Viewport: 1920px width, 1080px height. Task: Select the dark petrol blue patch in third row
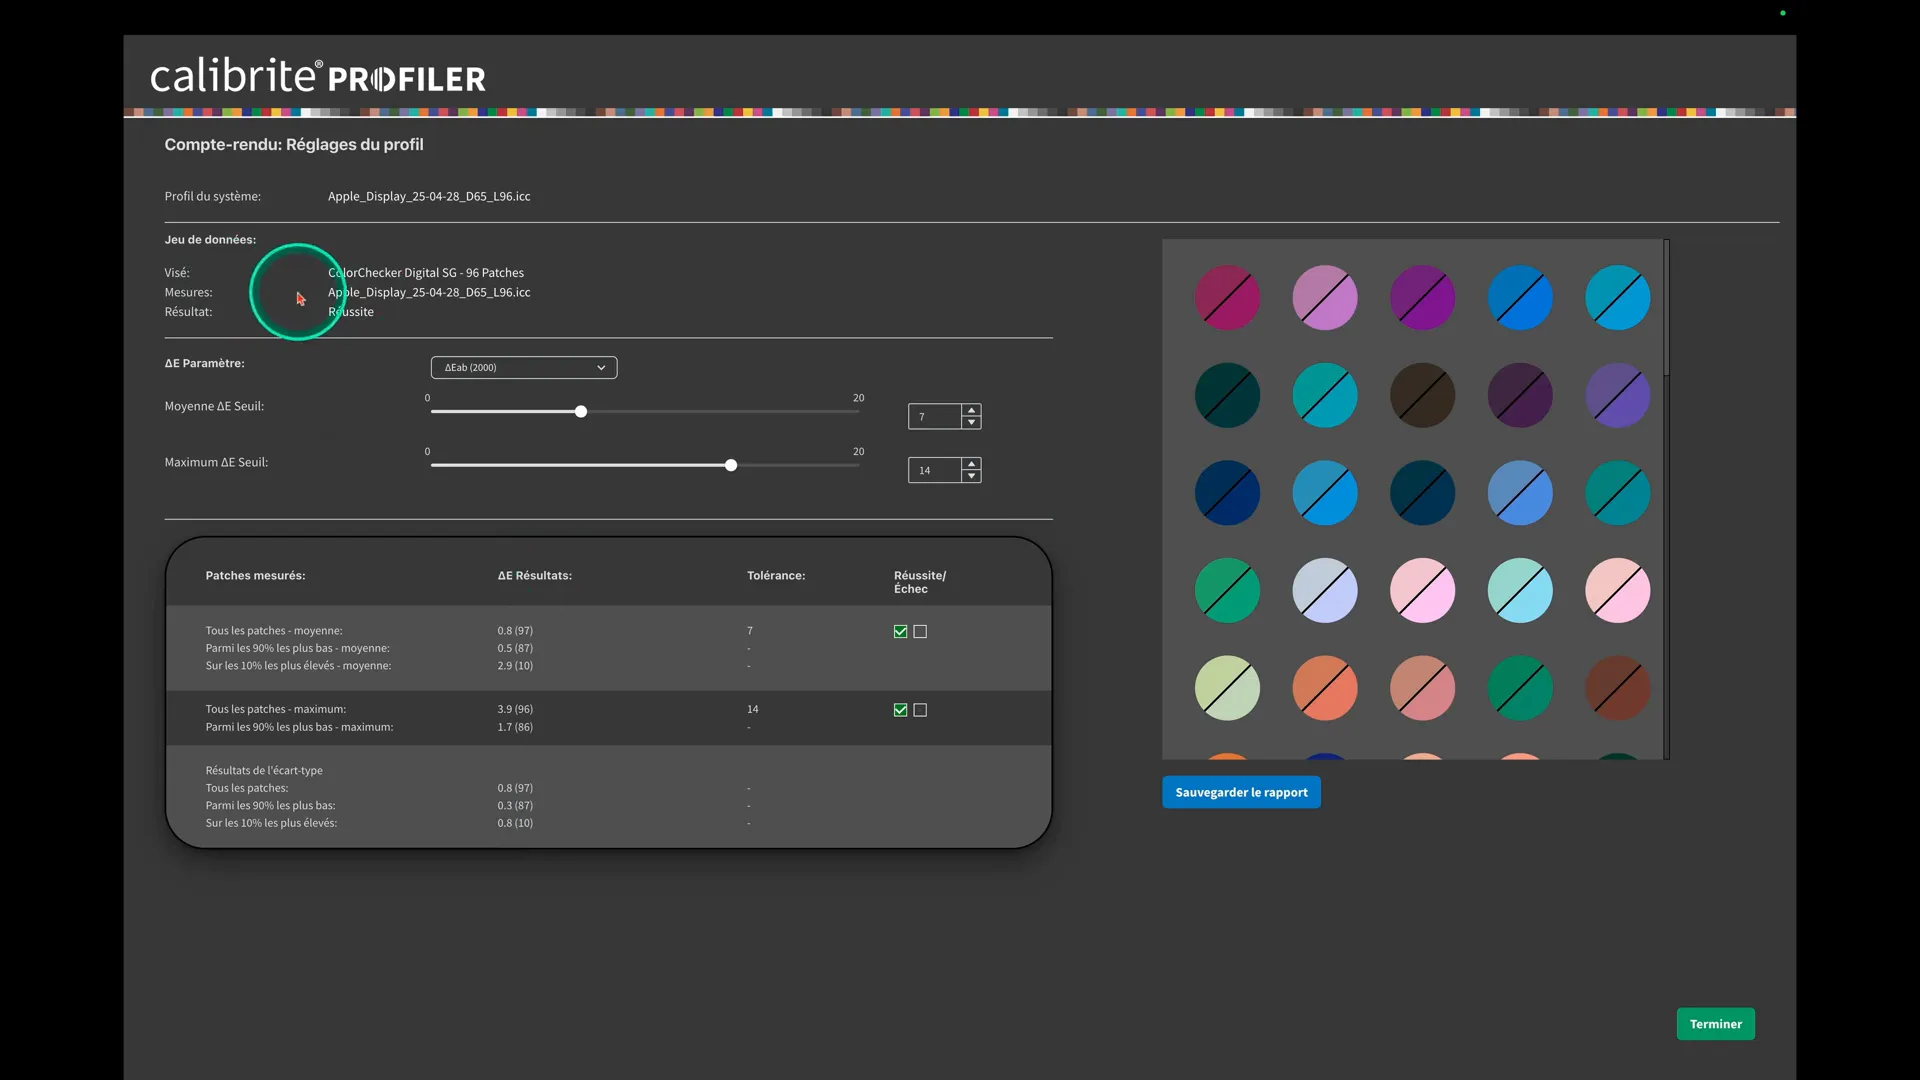(1422, 493)
